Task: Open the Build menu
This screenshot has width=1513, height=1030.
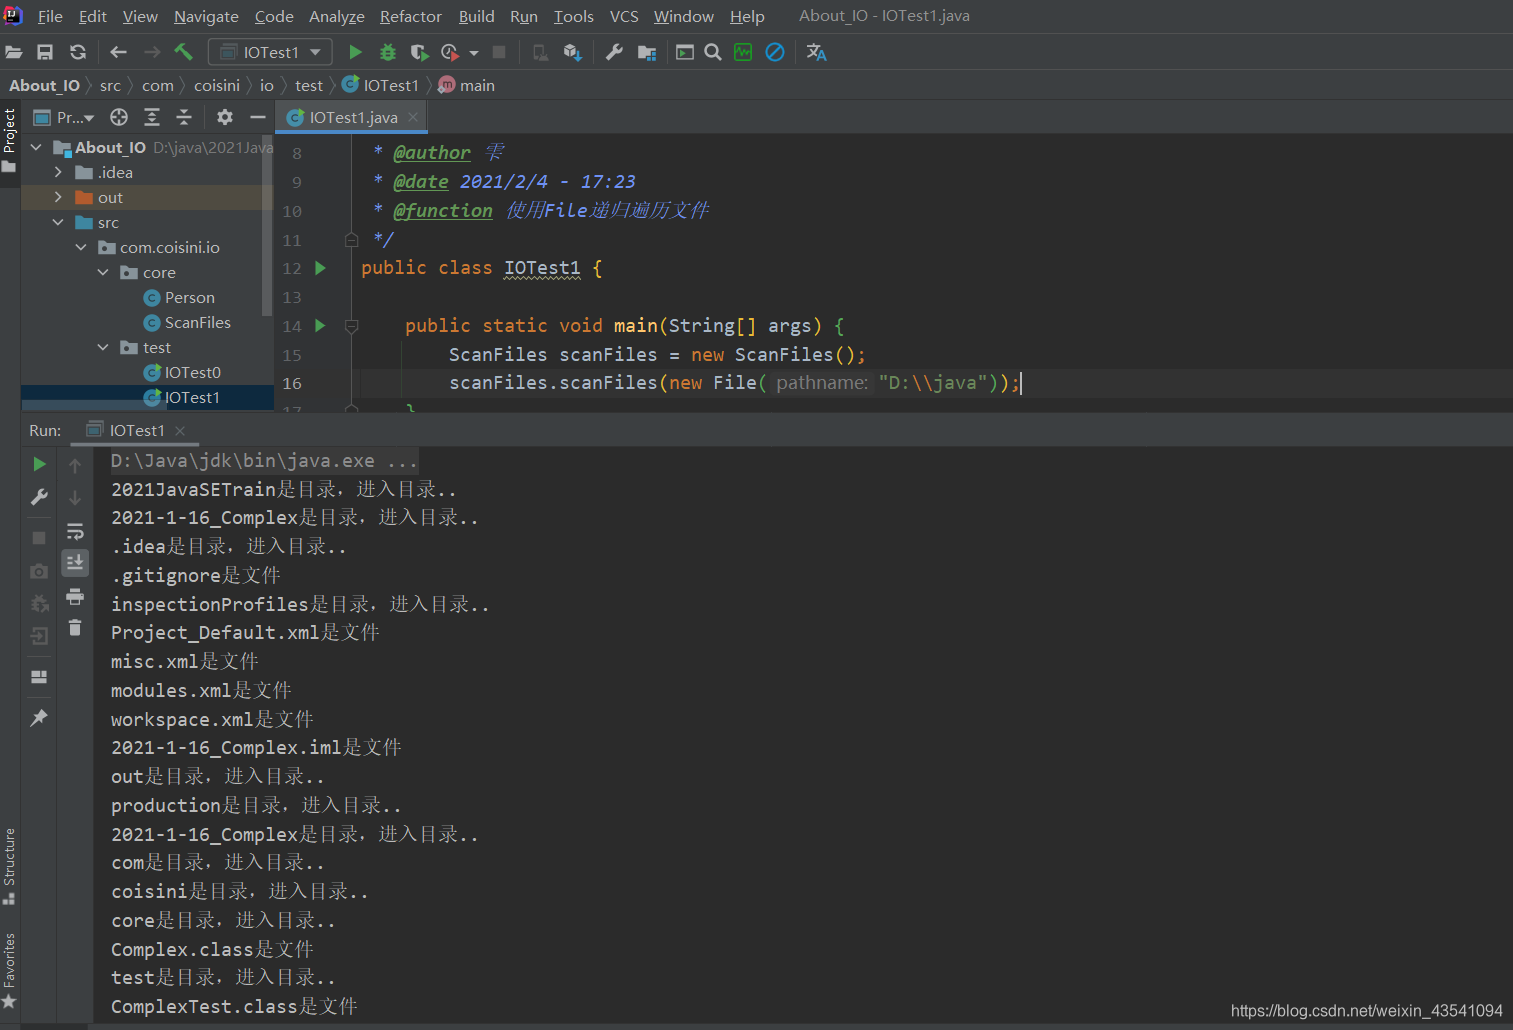Action: click(477, 16)
